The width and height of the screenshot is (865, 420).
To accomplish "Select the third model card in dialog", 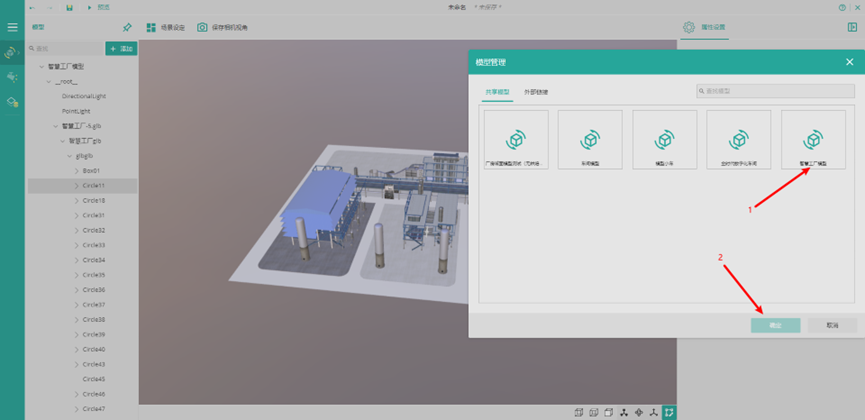I will (x=665, y=140).
